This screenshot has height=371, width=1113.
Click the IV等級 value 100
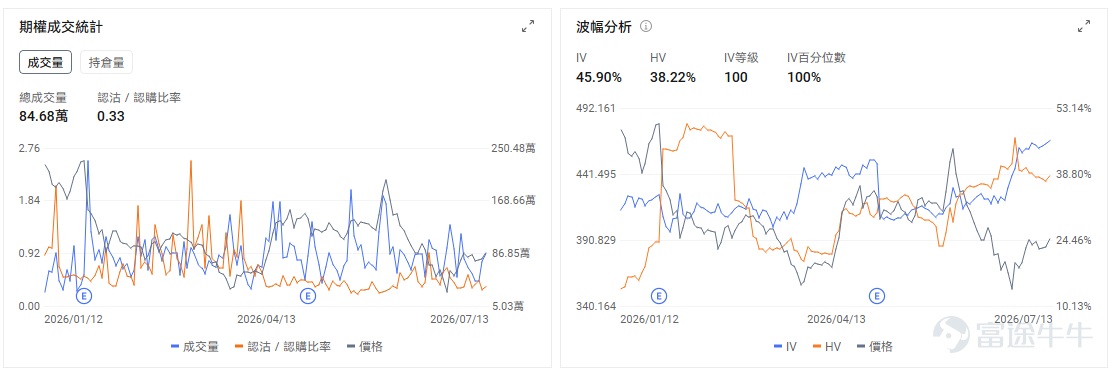pos(735,77)
